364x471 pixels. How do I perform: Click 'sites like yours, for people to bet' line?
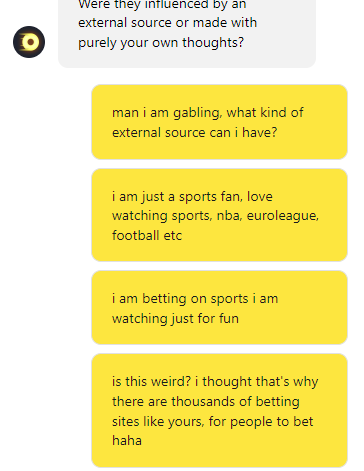[212, 422]
